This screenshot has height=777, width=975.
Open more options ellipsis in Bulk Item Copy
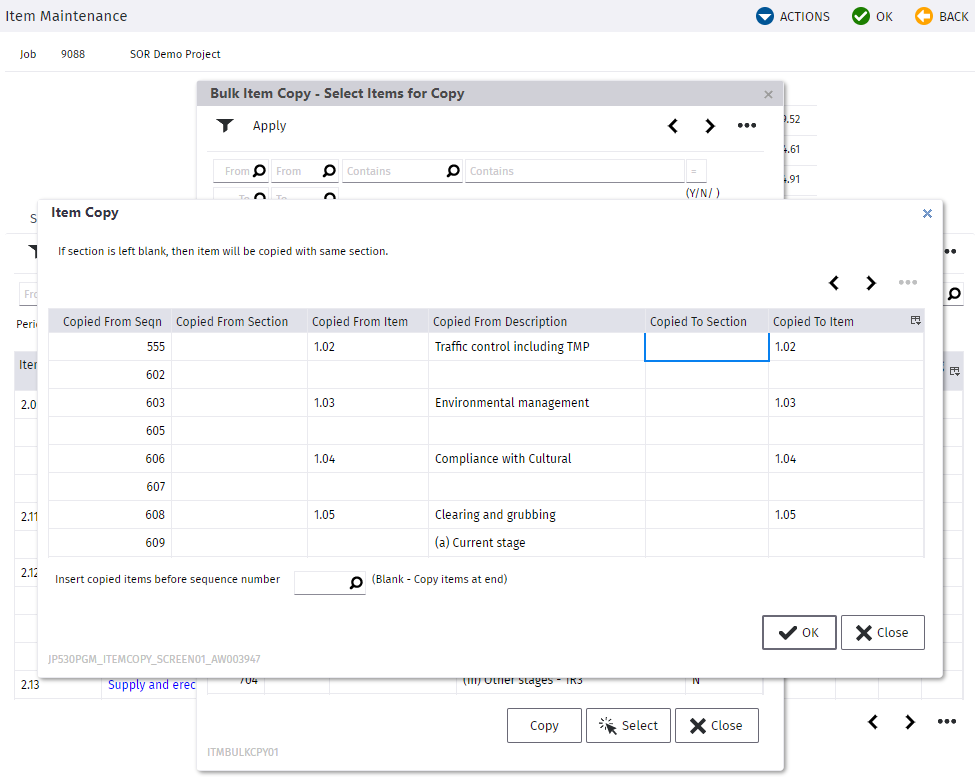[747, 126]
